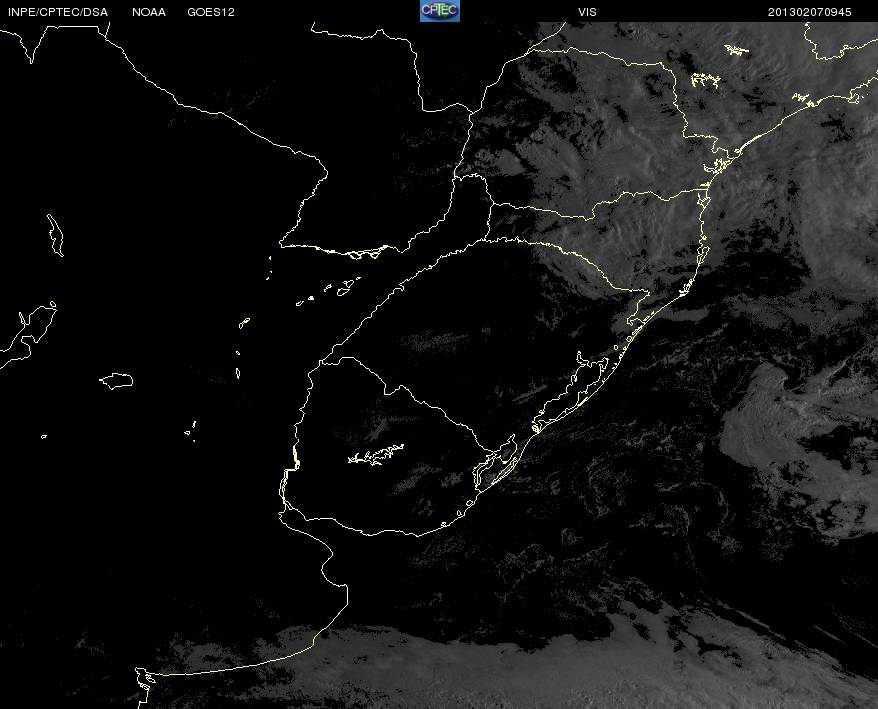Image resolution: width=878 pixels, height=709 pixels.
Task: Click the INPE/CPTEC/DSA header text
Action: [58, 12]
